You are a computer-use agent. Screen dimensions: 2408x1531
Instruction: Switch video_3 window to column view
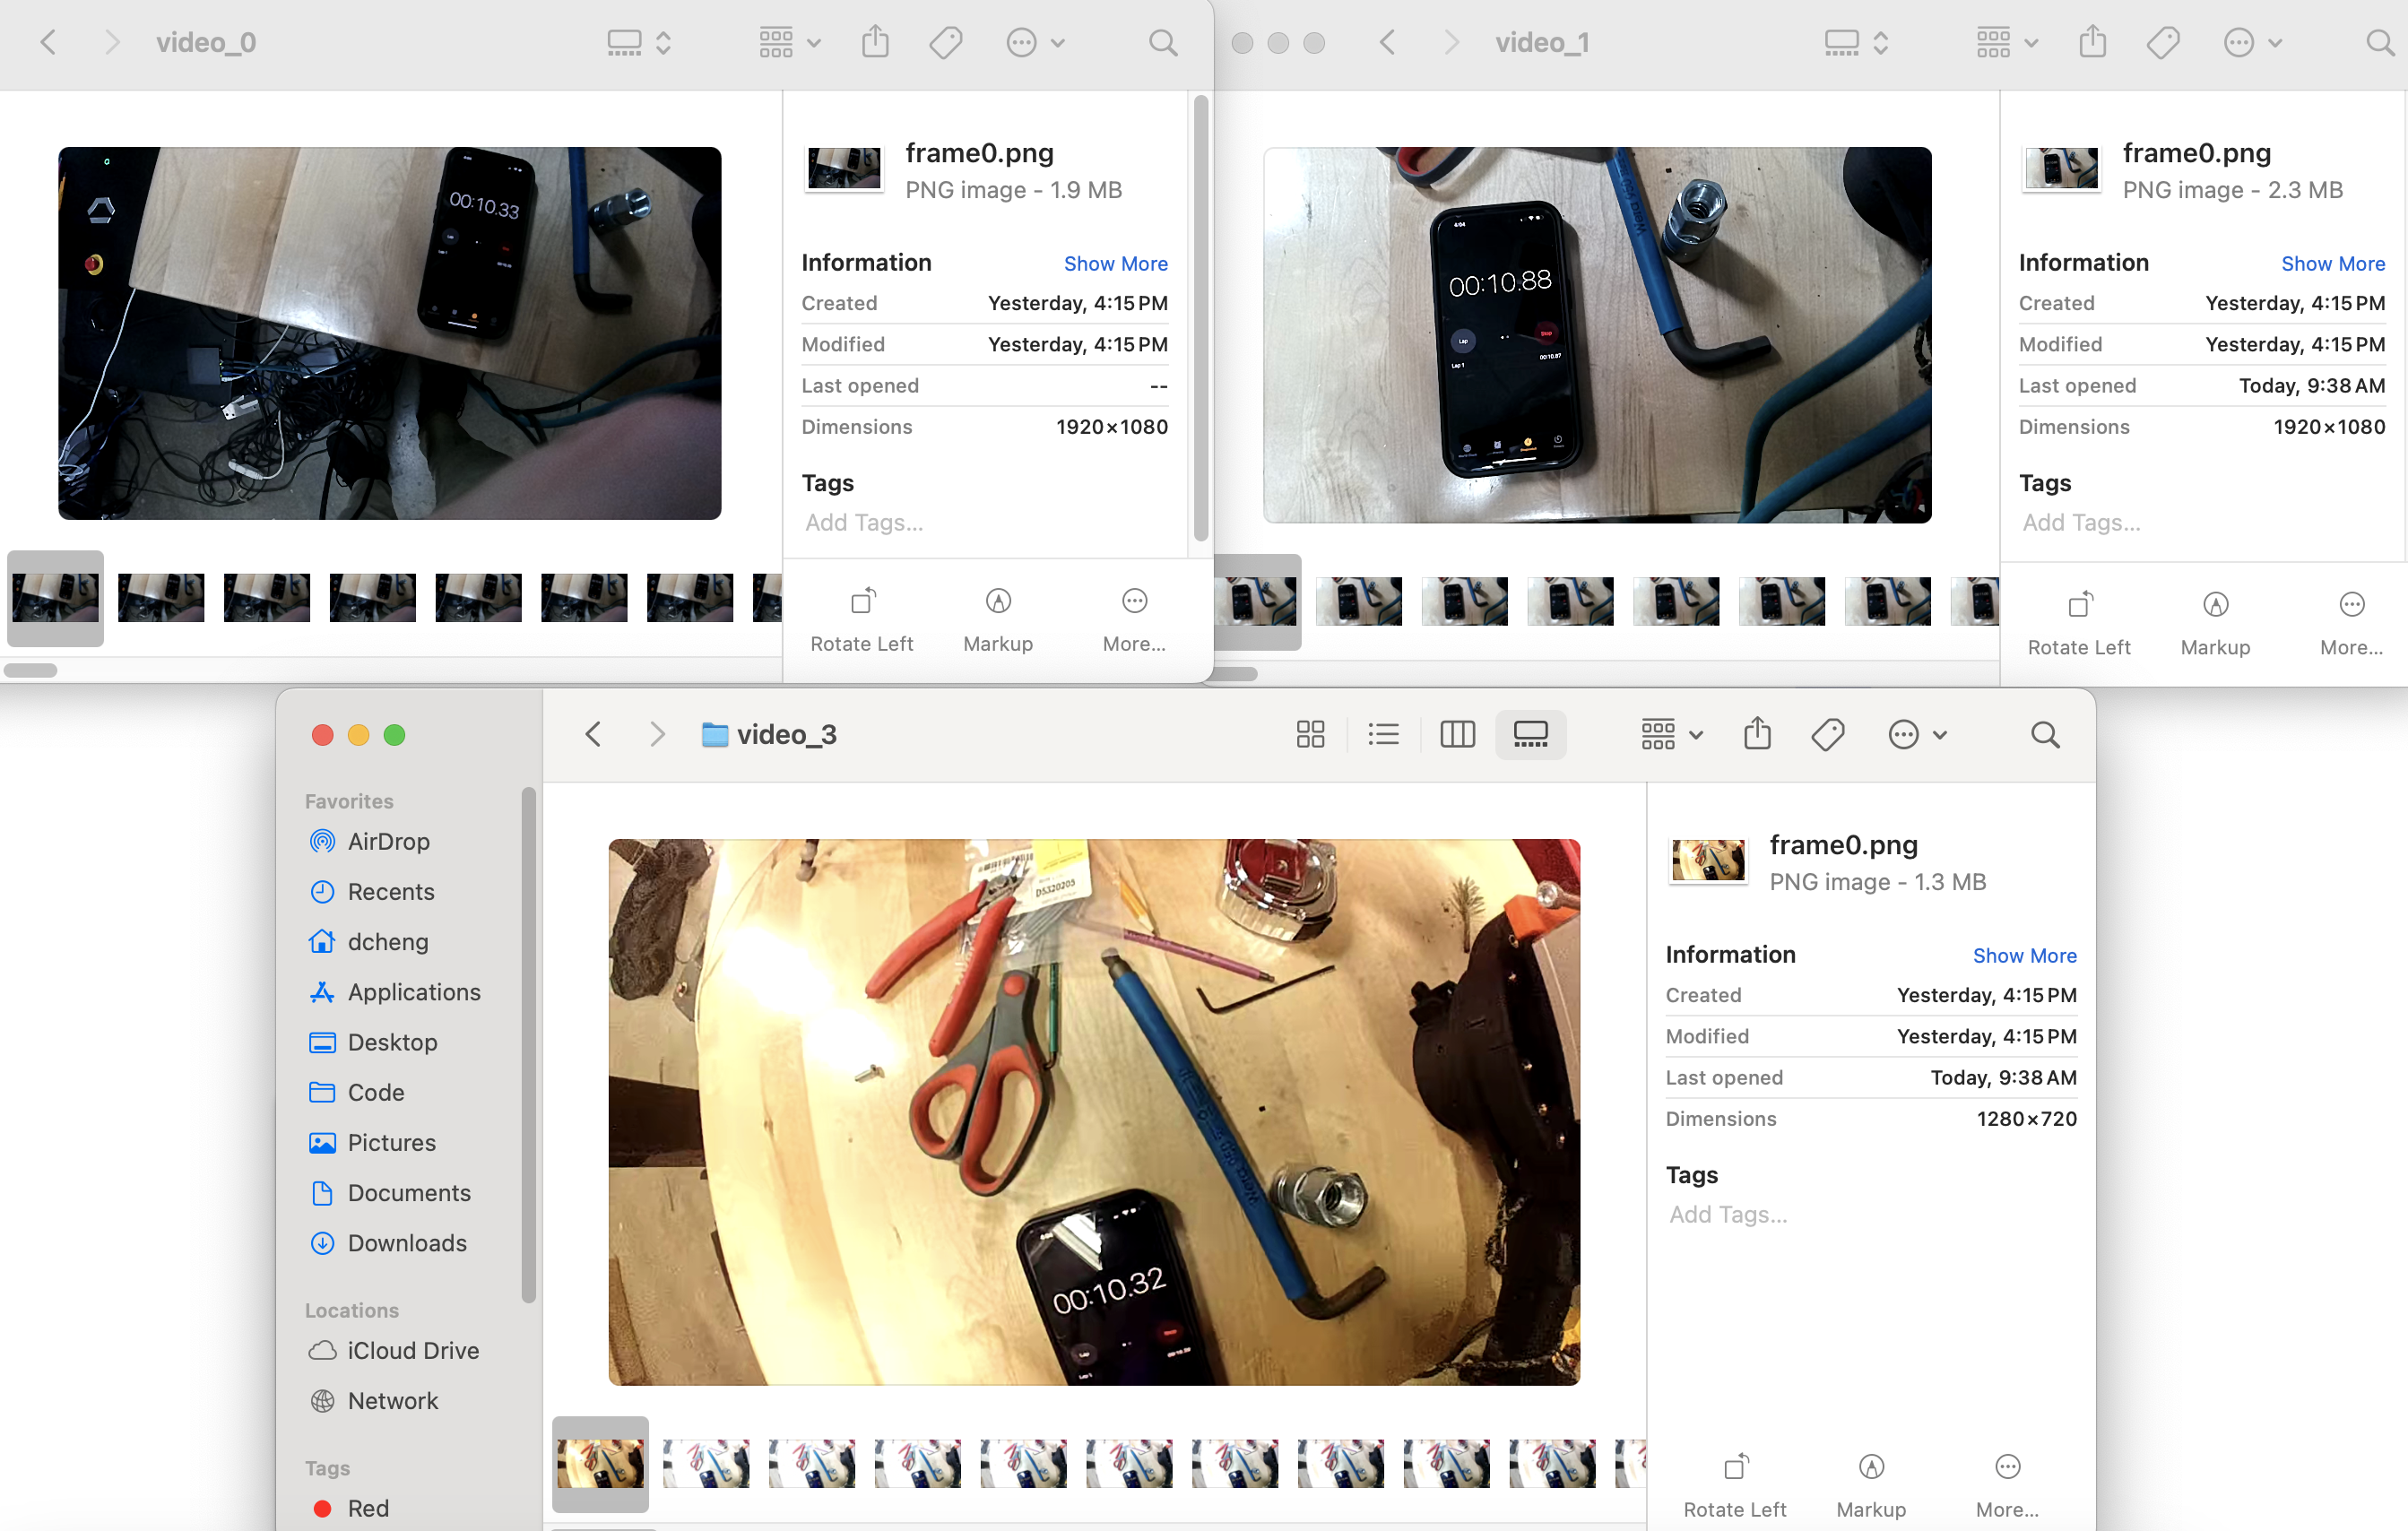pyautogui.click(x=1457, y=735)
